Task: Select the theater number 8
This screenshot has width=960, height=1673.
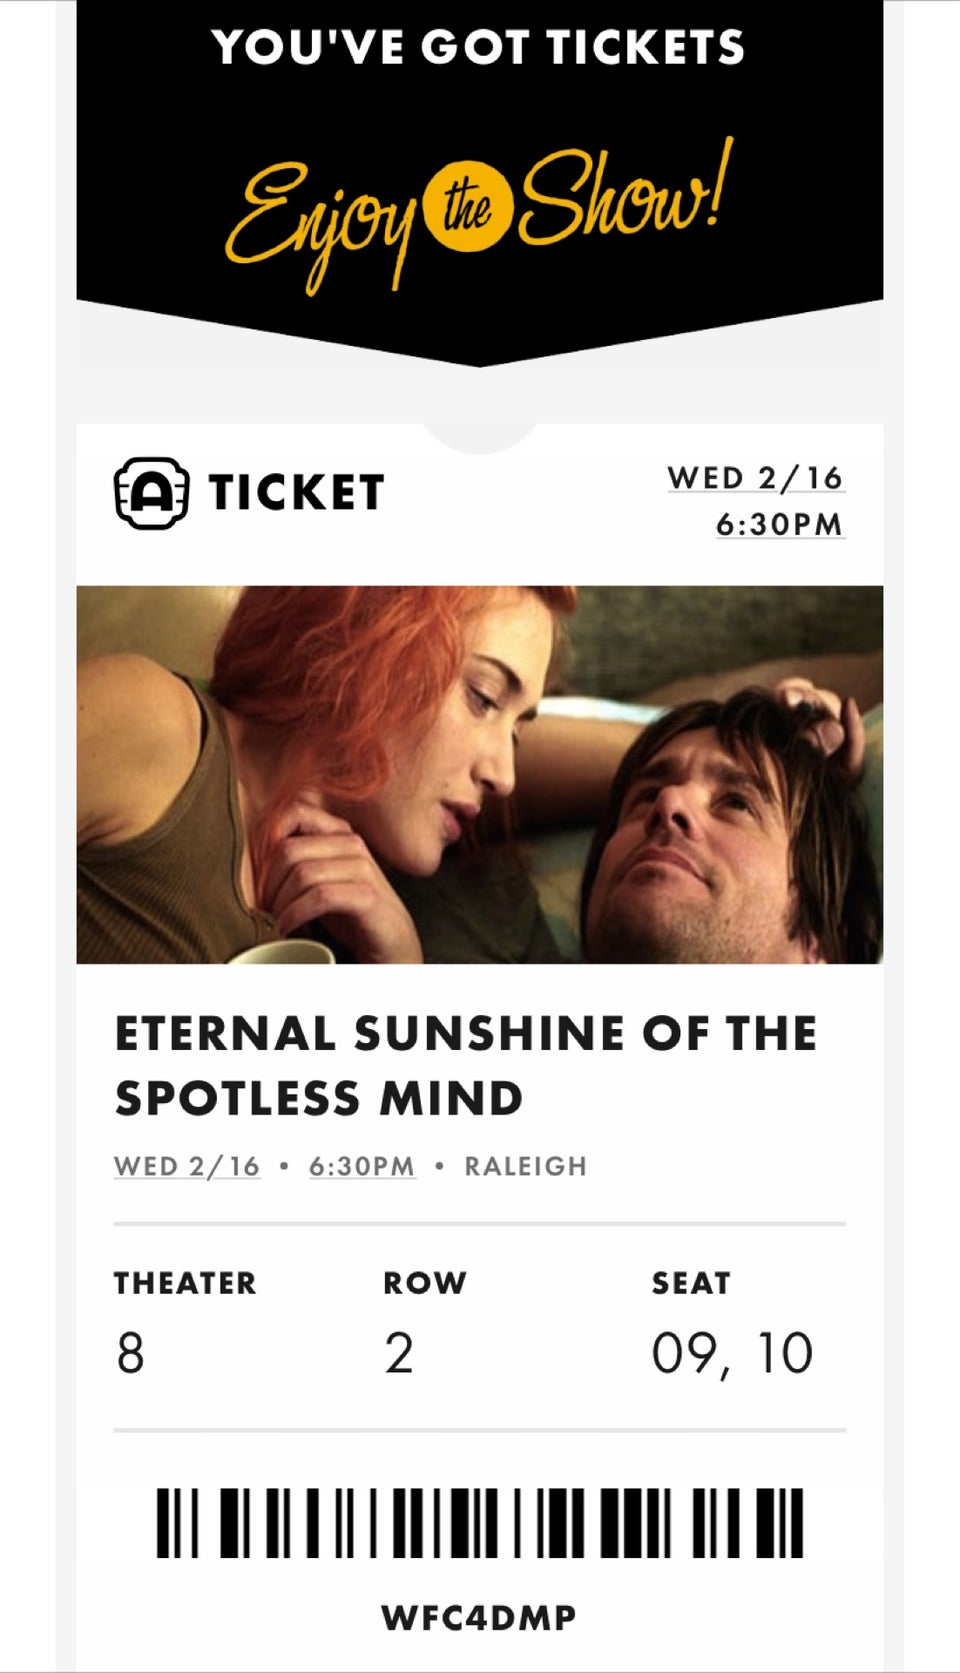Action: coord(131,1354)
